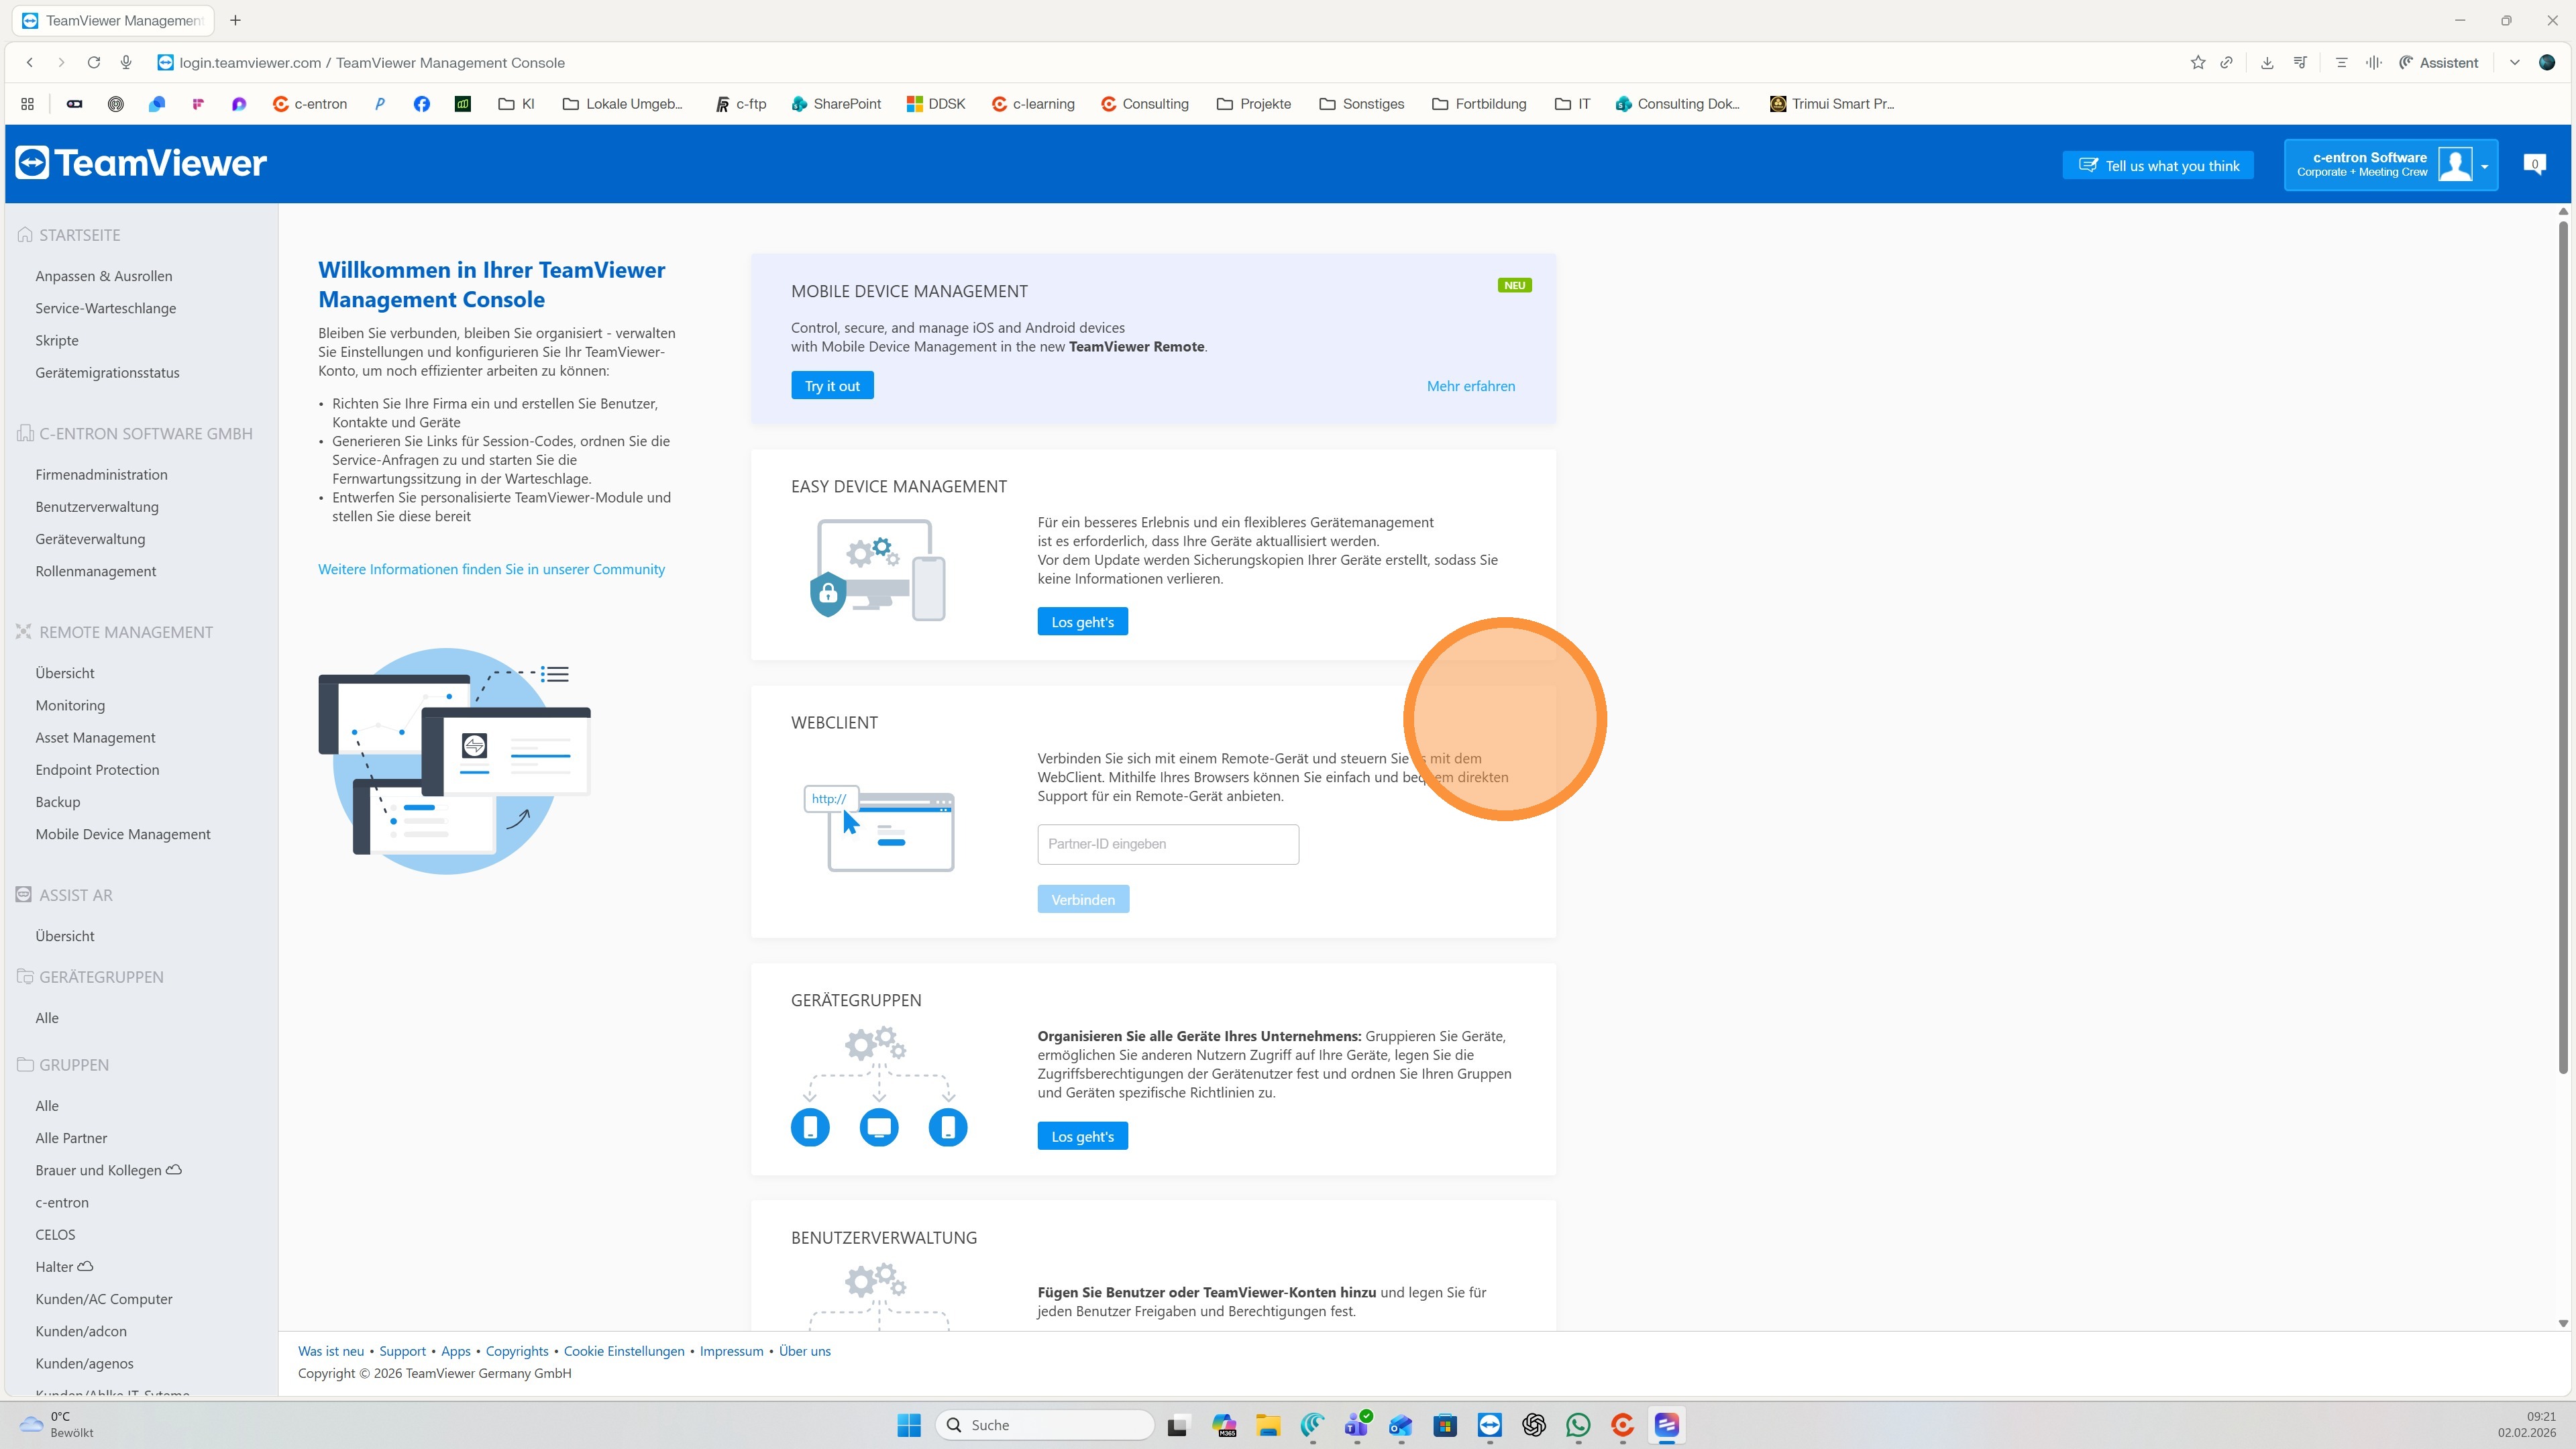Open the notifications speech bubble icon
Image resolution: width=2576 pixels, height=1449 pixels.
(x=2534, y=164)
